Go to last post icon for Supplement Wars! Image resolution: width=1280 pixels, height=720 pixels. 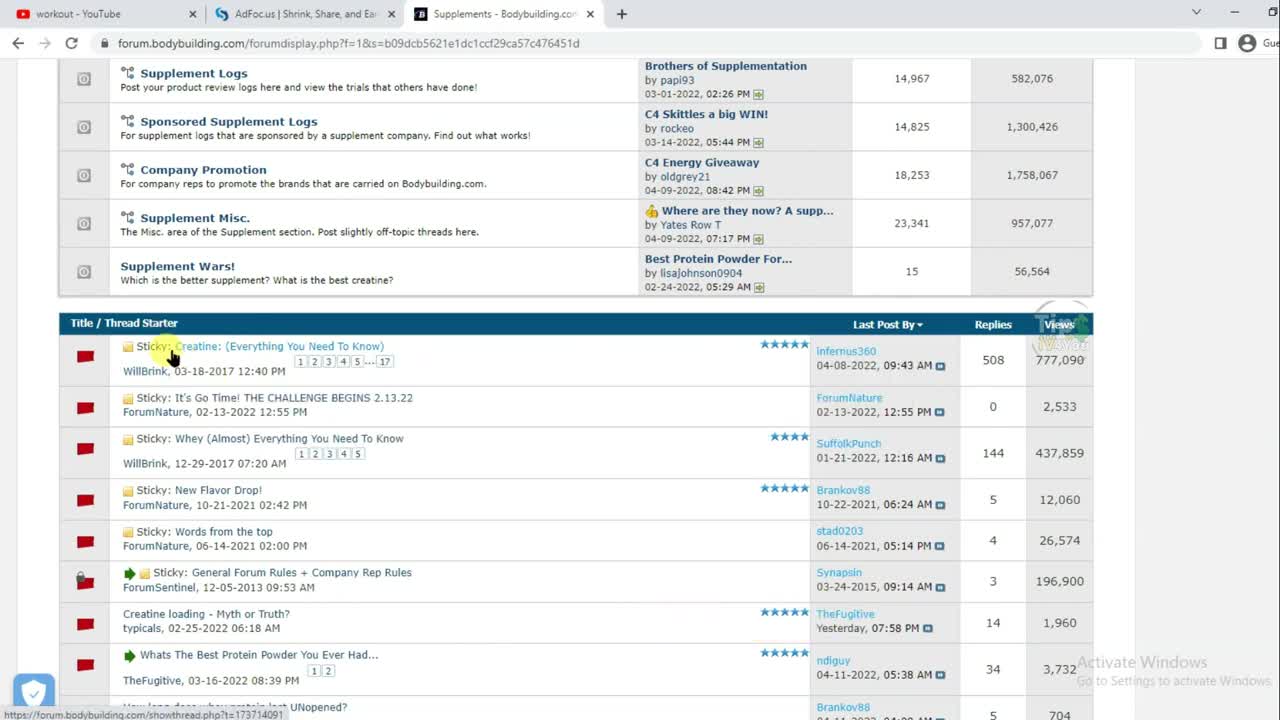click(759, 287)
